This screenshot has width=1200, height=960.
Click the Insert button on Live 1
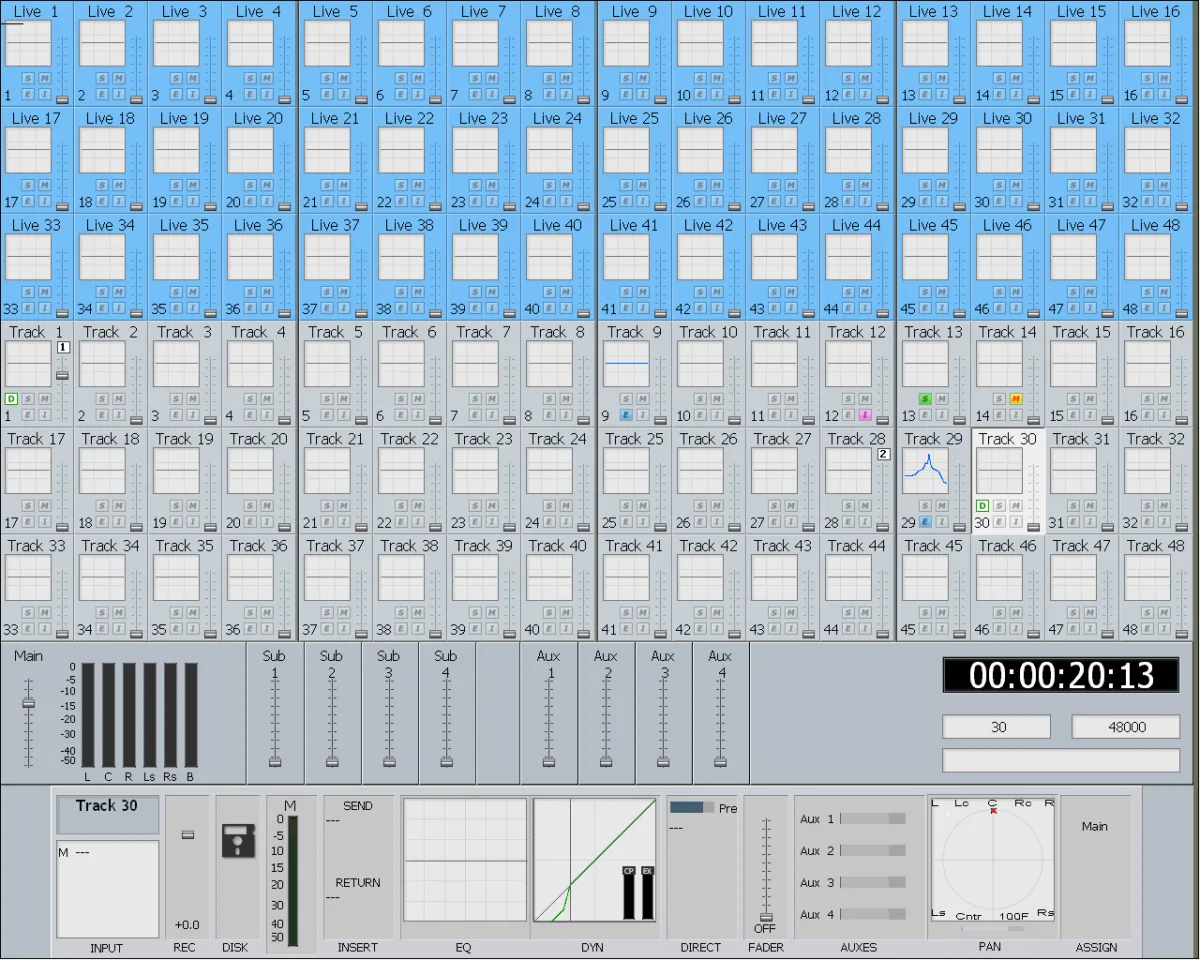click(x=44, y=94)
